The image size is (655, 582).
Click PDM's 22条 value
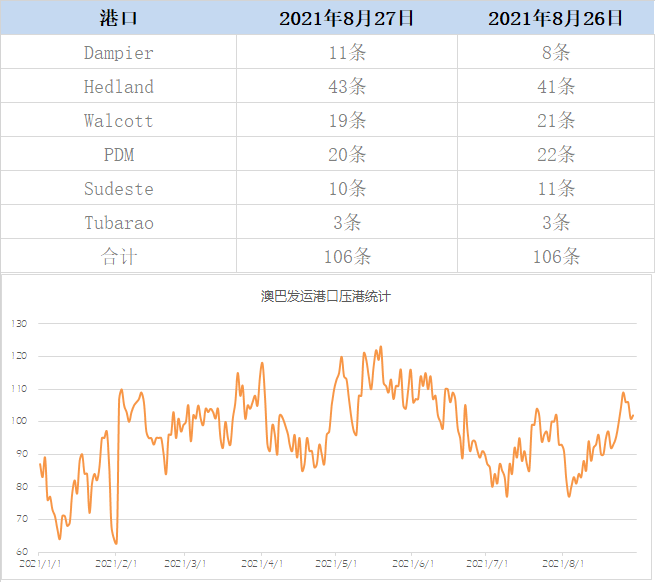[x=556, y=155]
